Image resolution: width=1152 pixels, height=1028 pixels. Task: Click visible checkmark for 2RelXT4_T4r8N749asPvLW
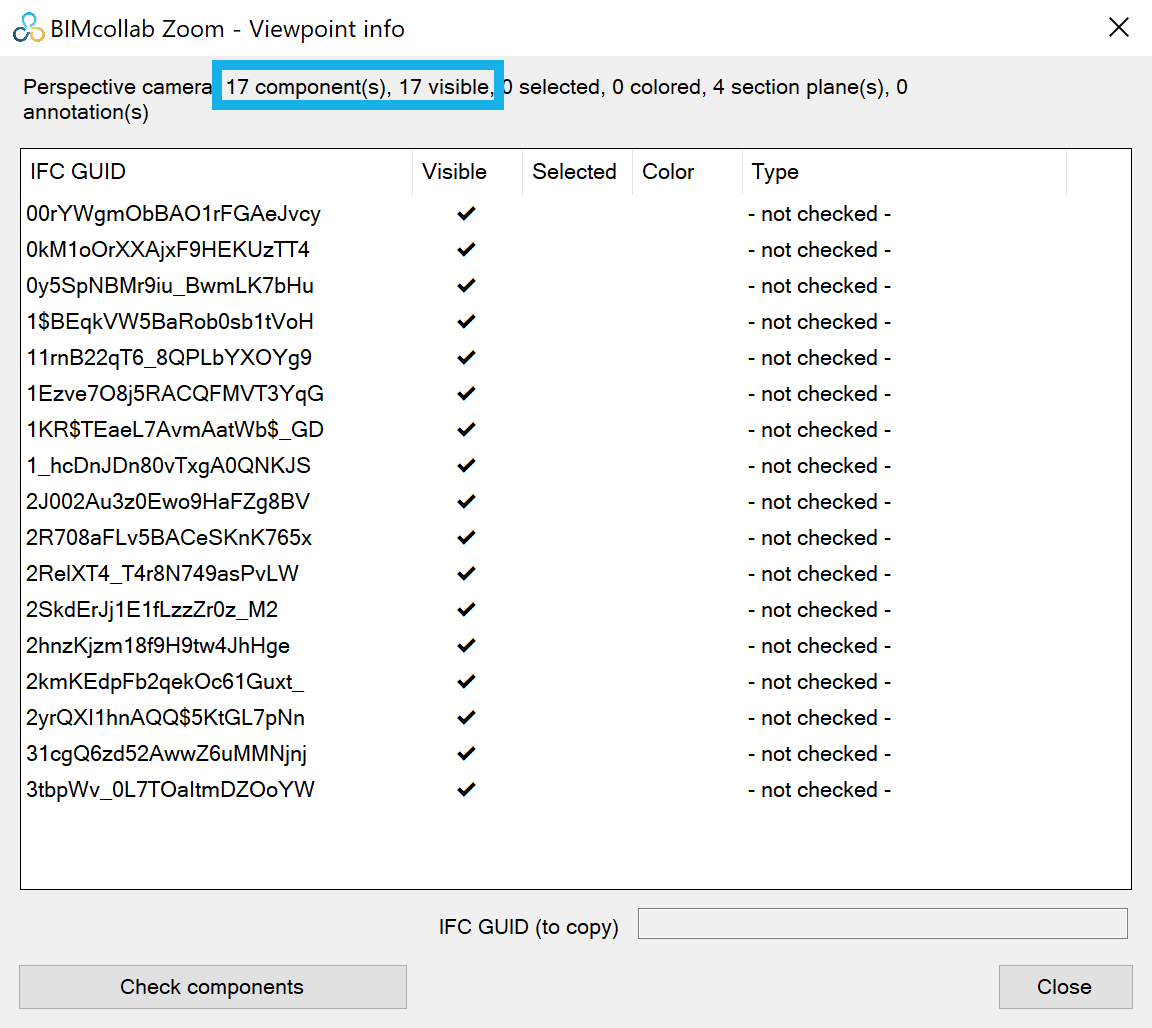click(x=467, y=574)
